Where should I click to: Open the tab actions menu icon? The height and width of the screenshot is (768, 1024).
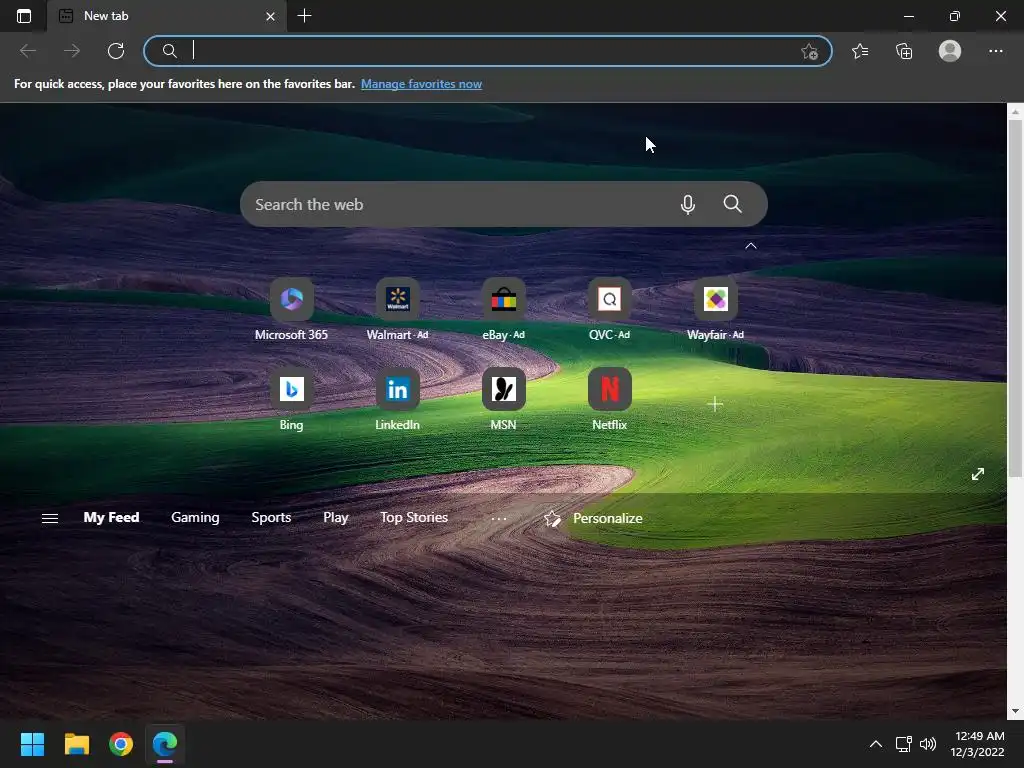(x=24, y=16)
